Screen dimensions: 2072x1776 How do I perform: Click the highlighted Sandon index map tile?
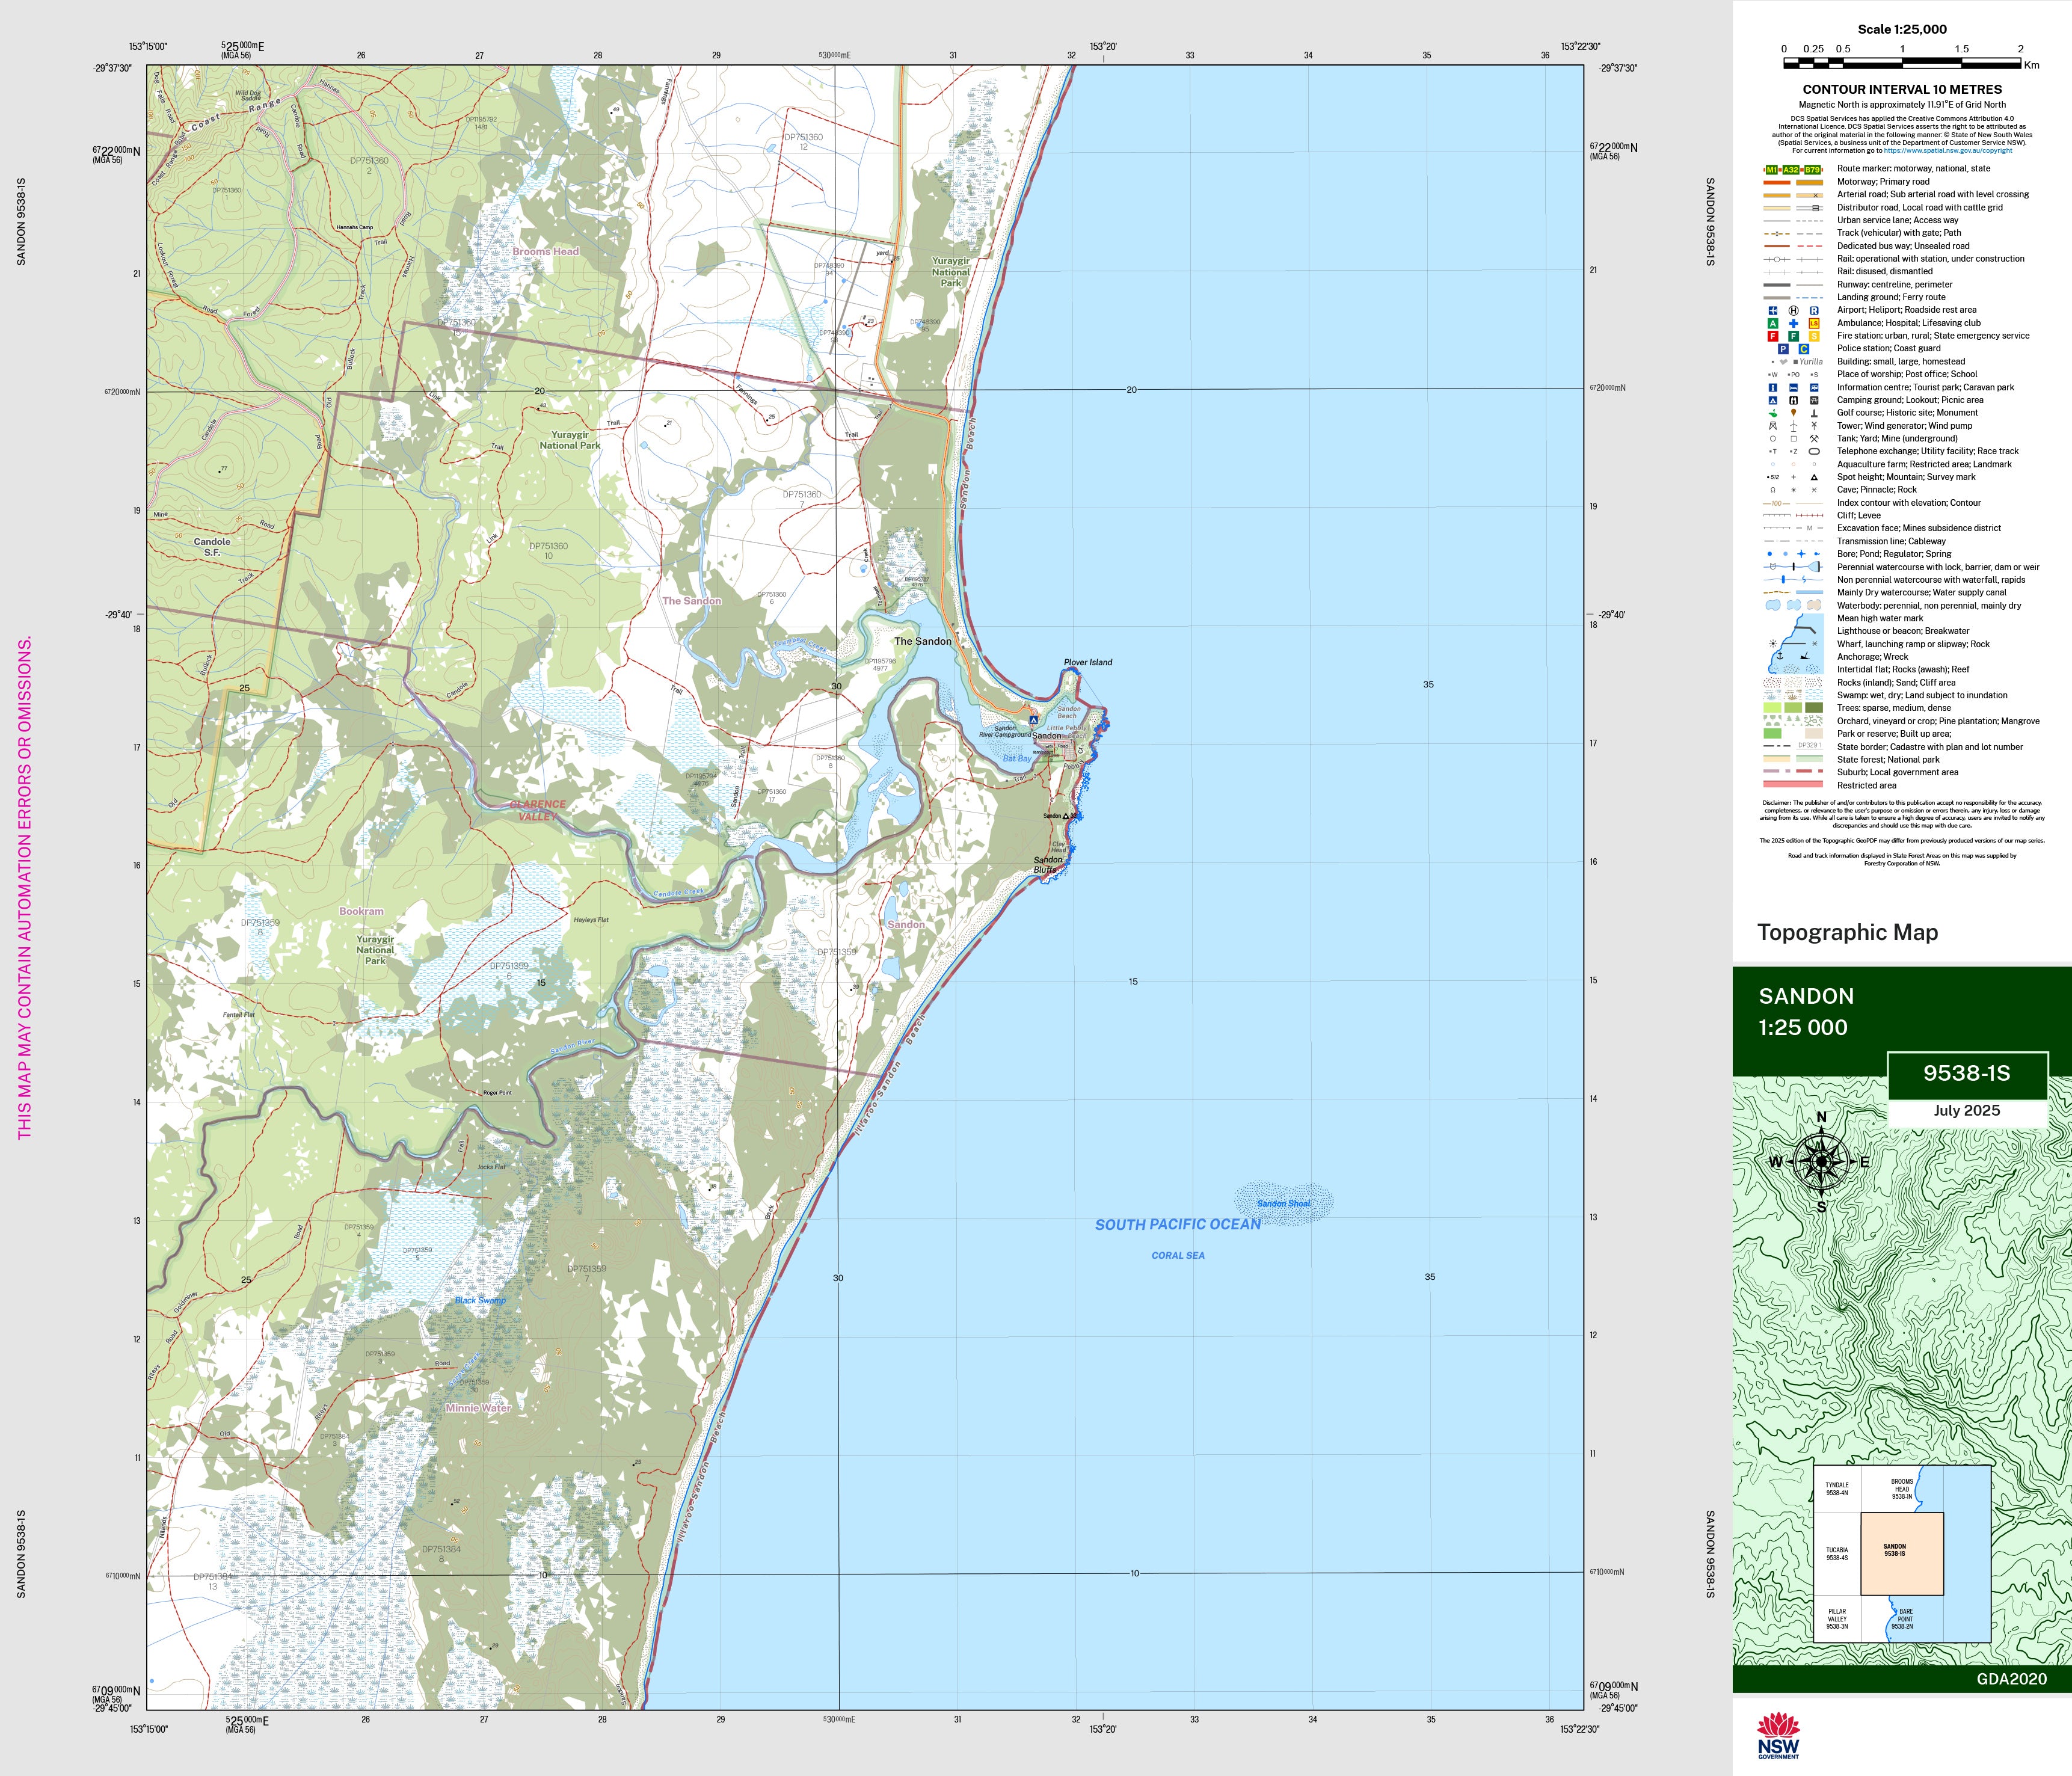point(1901,1553)
